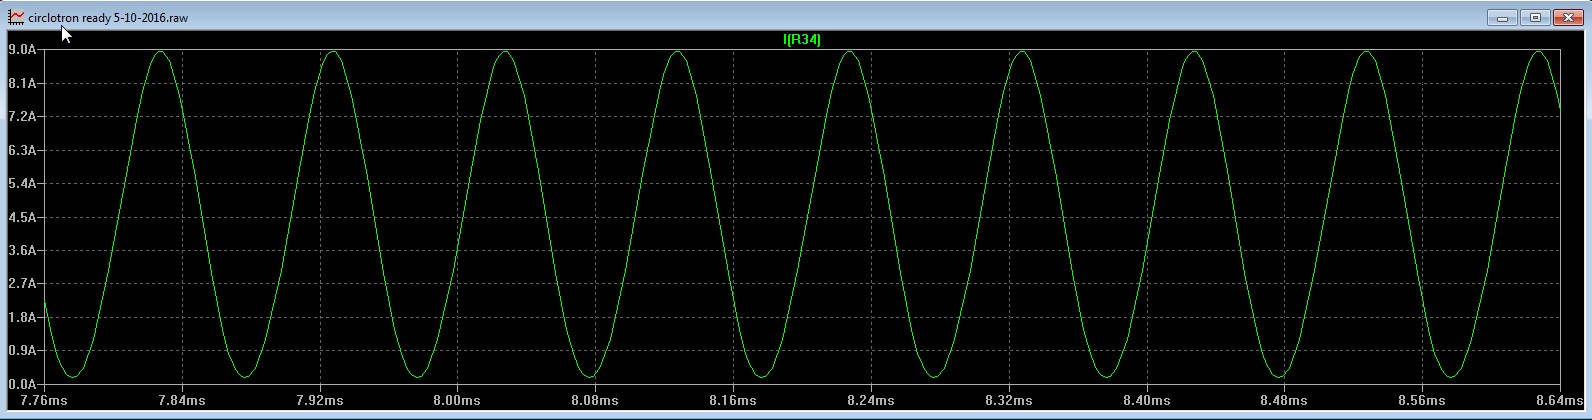Screen dimensions: 1592x420
Task: Click the 2.7A vertical axis label
Action: (22, 284)
